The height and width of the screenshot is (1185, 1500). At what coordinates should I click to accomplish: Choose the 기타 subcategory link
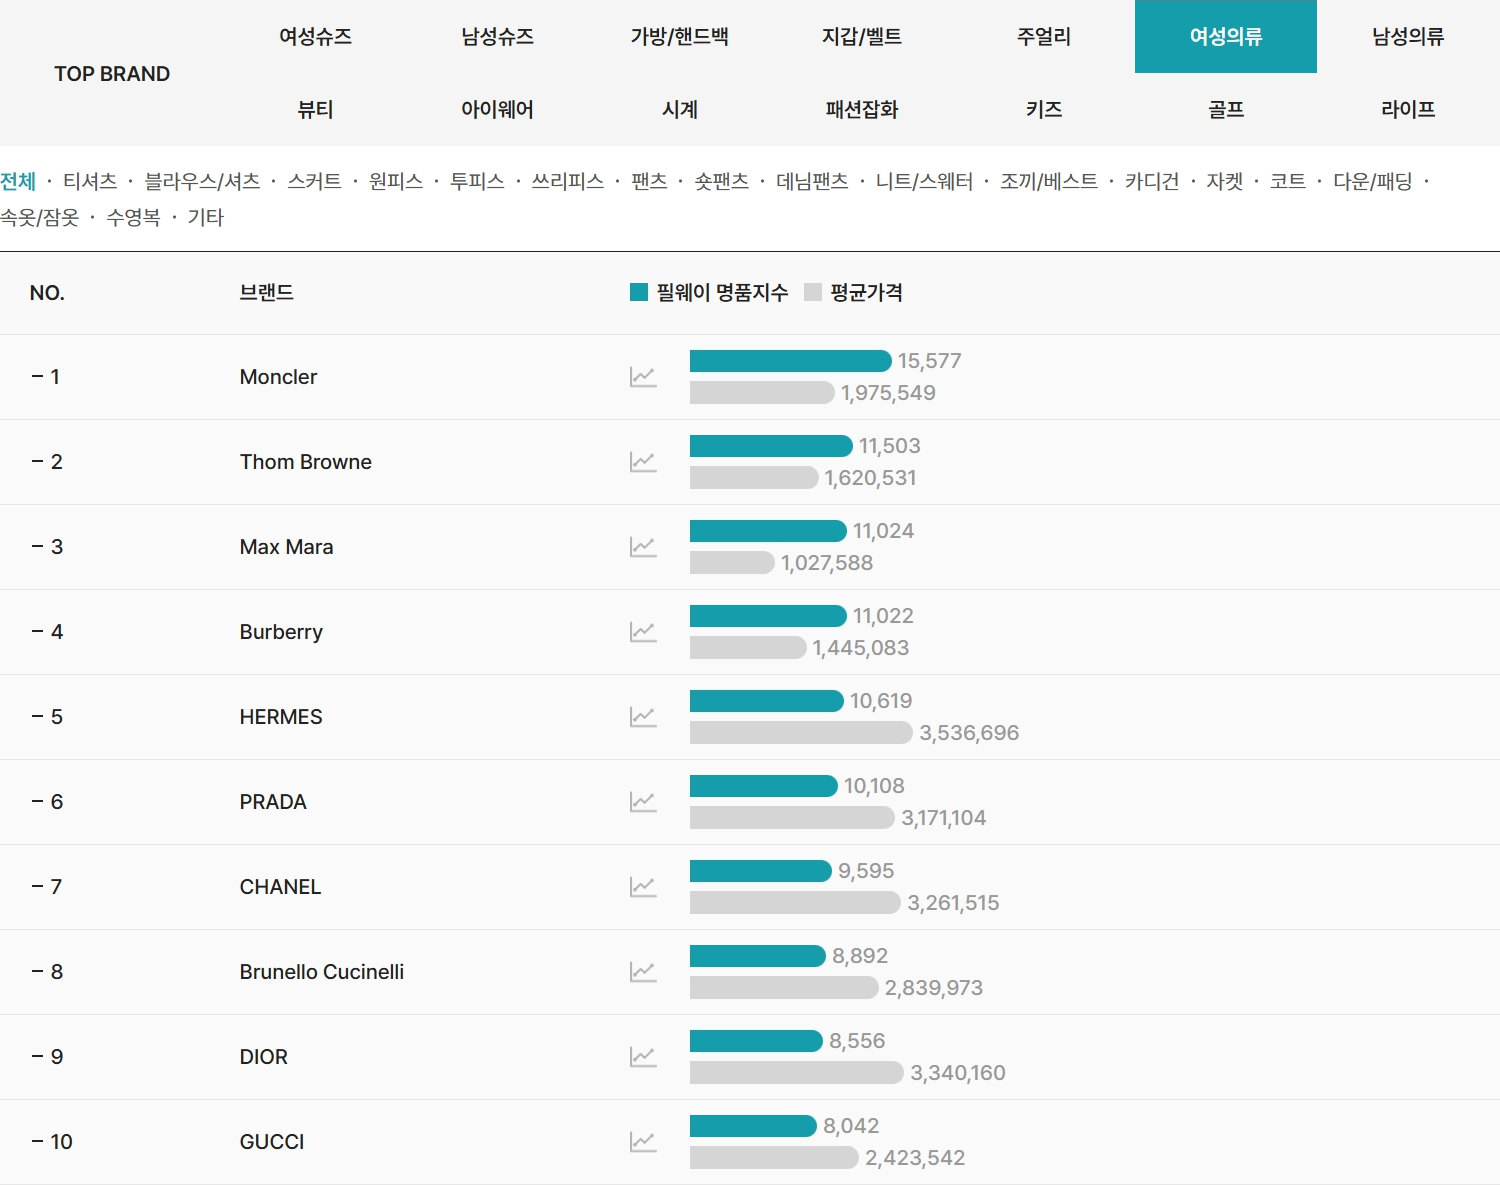tap(206, 217)
